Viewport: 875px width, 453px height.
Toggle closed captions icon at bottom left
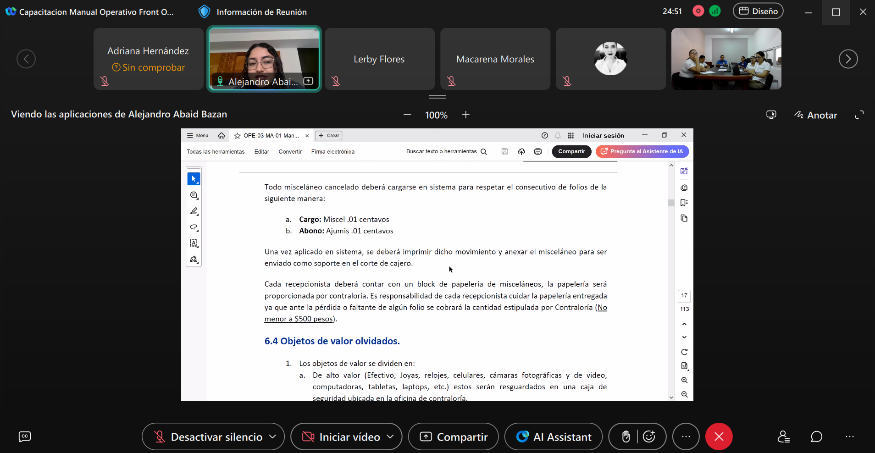click(25, 437)
